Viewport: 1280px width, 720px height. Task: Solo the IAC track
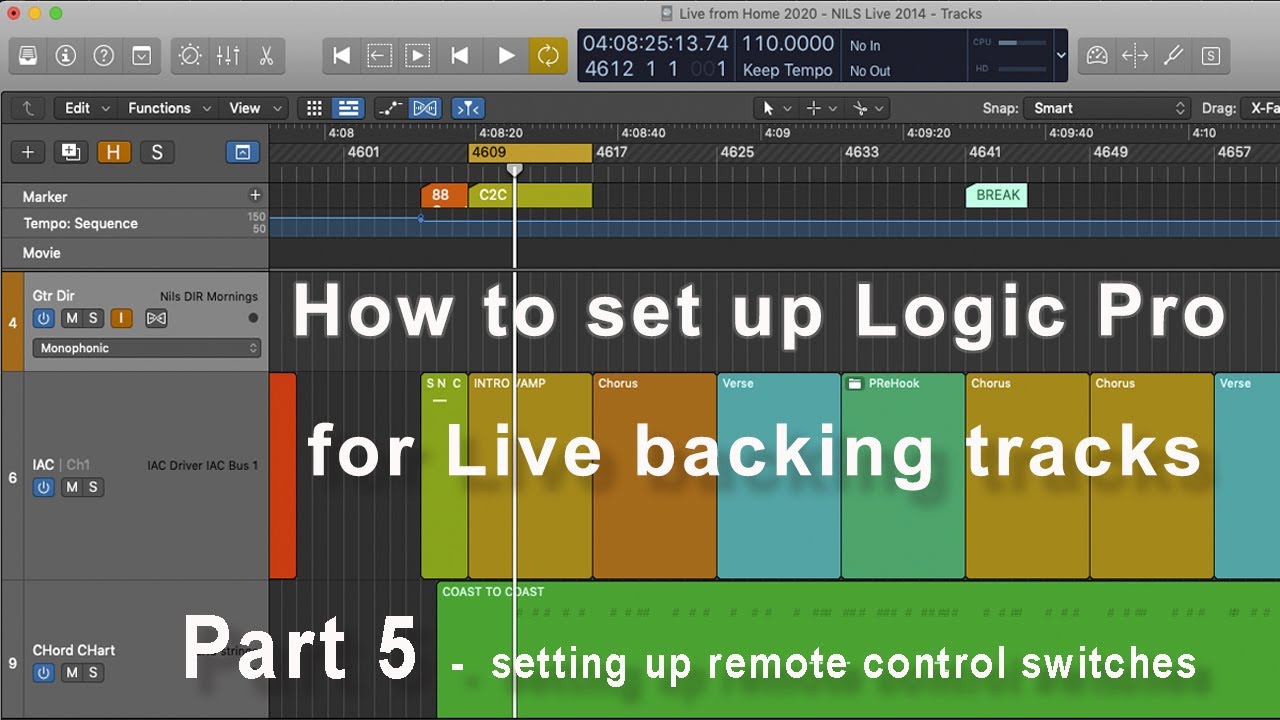(x=93, y=487)
